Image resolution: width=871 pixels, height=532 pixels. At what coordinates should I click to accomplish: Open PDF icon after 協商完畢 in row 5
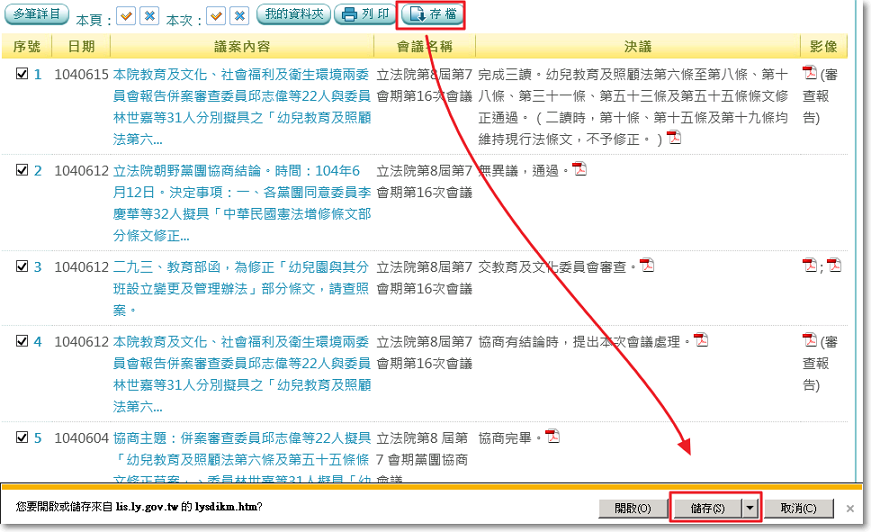pyautogui.click(x=552, y=436)
